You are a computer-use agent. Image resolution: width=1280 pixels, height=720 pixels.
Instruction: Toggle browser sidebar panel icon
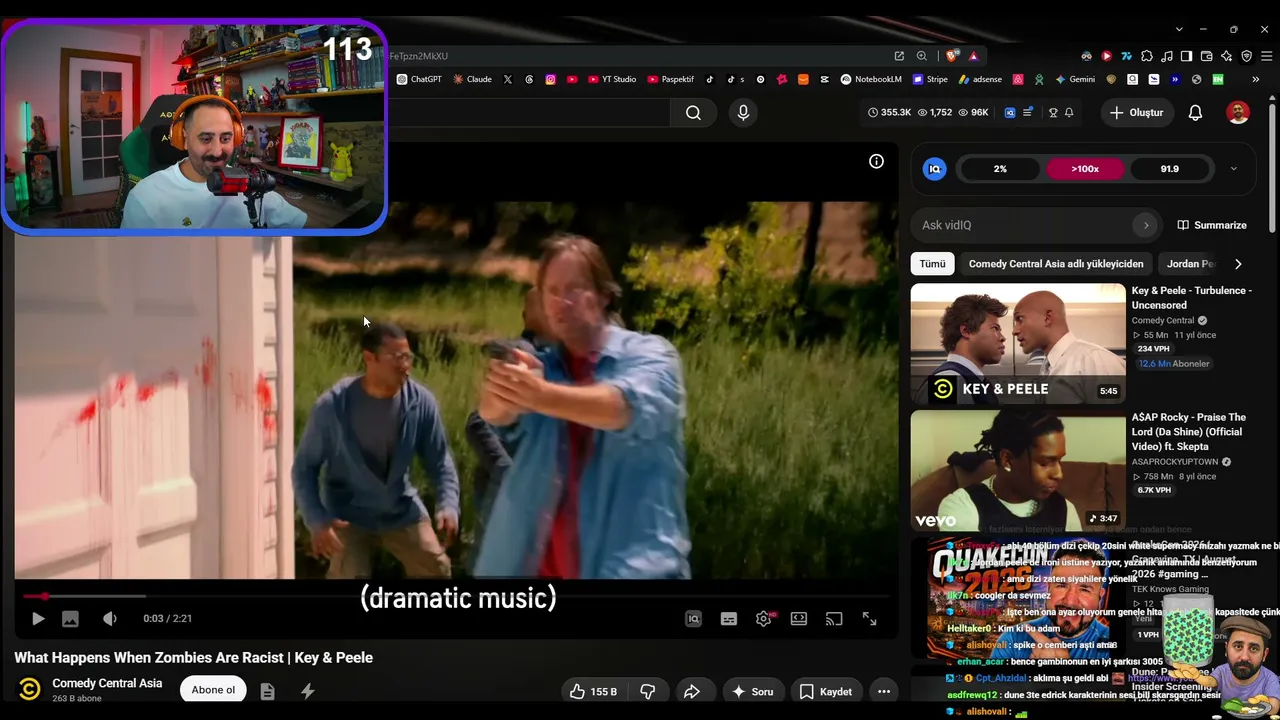click(1187, 56)
